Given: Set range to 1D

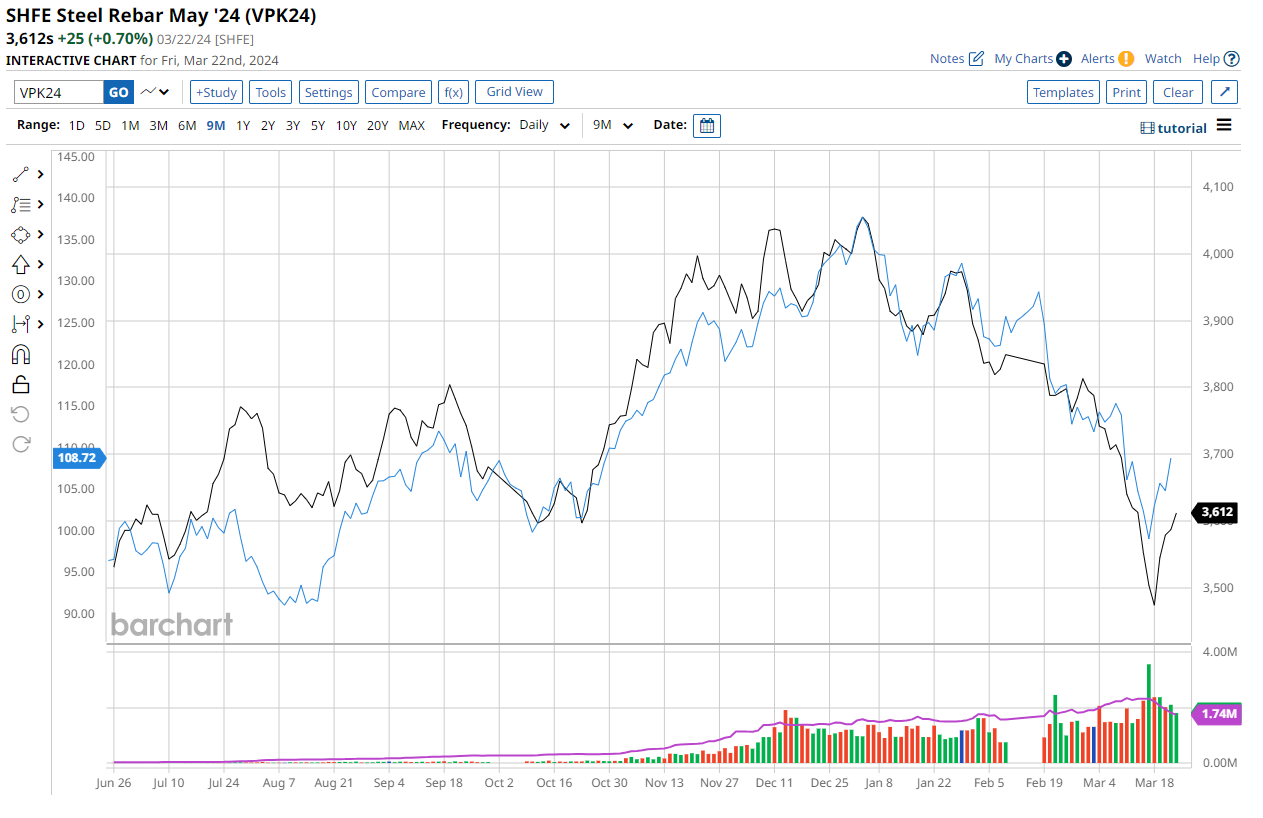Looking at the screenshot, I should click(77, 125).
